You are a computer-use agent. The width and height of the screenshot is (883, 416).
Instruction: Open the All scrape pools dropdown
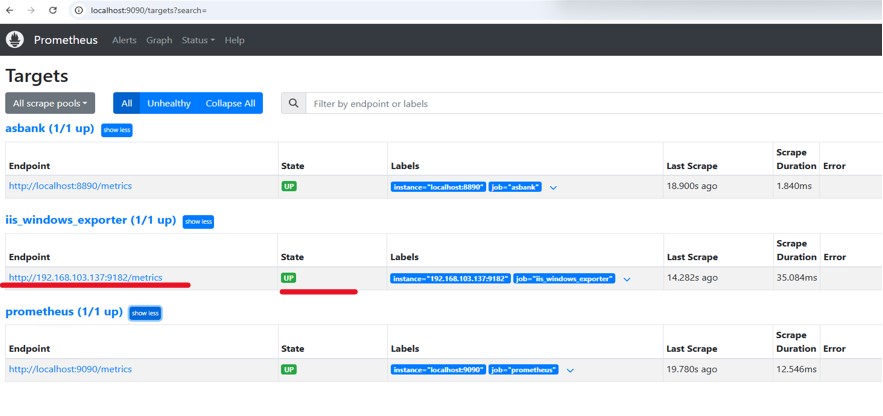[x=50, y=103]
